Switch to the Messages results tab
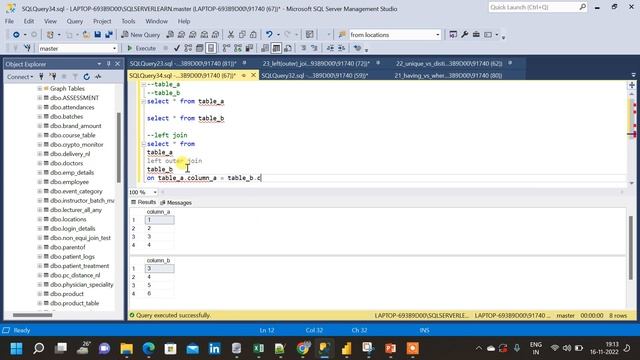Viewport: 640px width, 360px height. click(x=176, y=203)
